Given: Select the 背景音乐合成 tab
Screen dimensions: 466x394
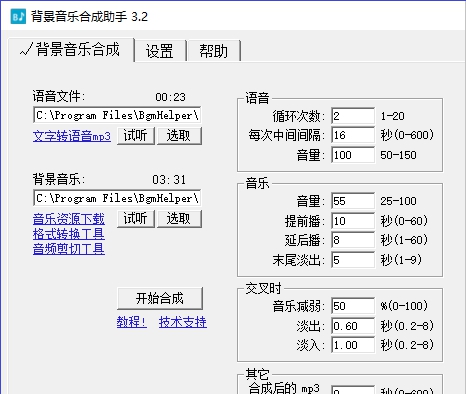Looking at the screenshot, I should click(x=71, y=49).
